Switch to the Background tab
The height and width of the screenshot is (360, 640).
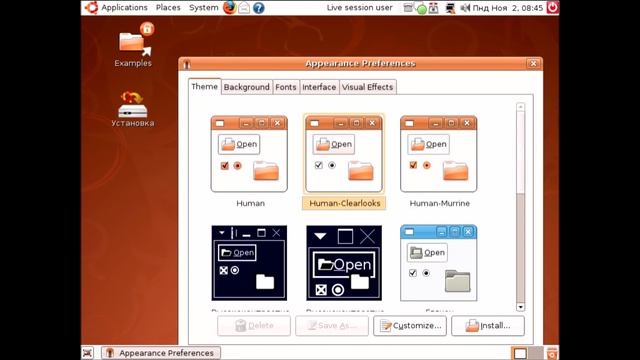pos(247,87)
